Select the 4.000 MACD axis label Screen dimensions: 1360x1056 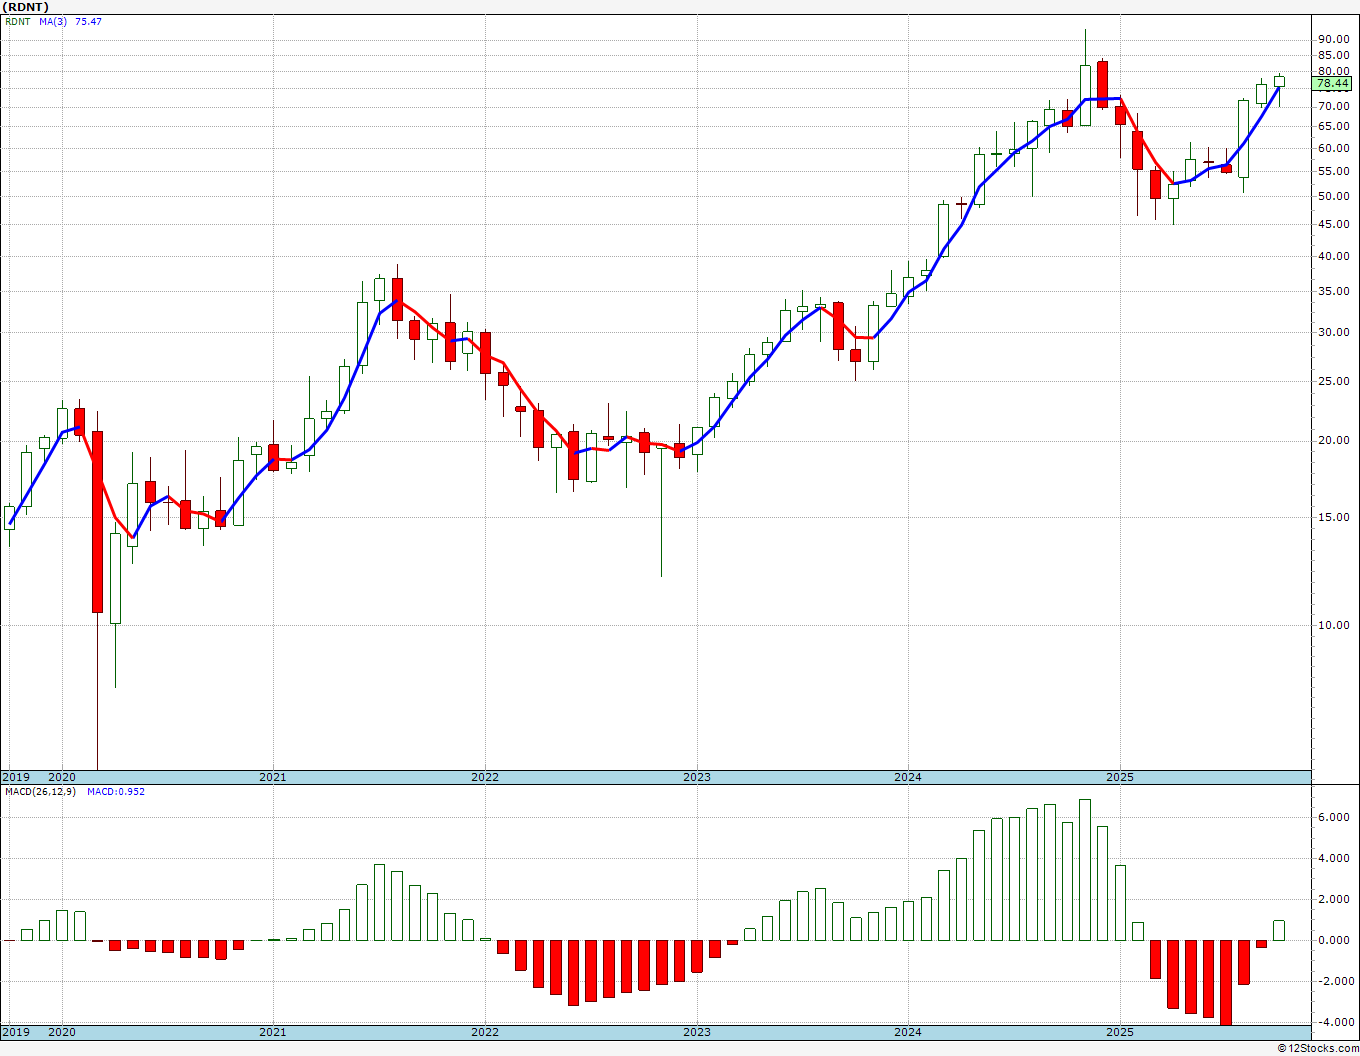click(1334, 858)
